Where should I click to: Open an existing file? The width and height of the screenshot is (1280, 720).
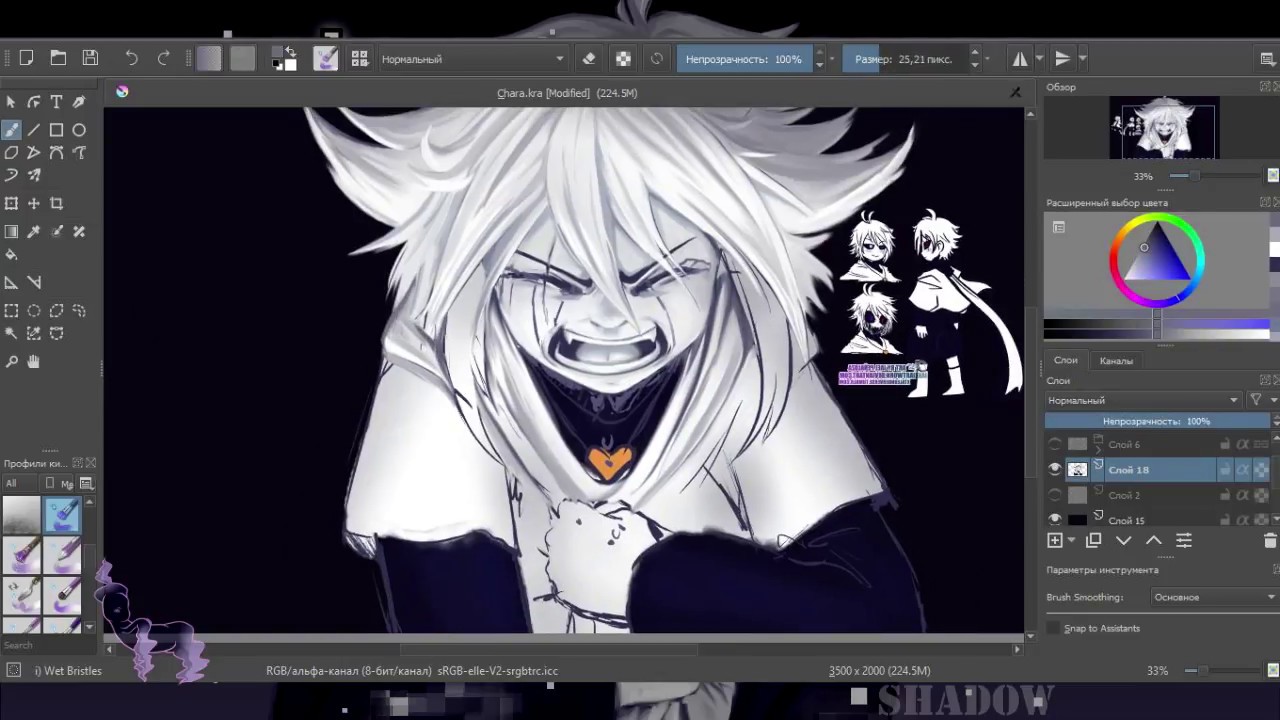tap(58, 58)
